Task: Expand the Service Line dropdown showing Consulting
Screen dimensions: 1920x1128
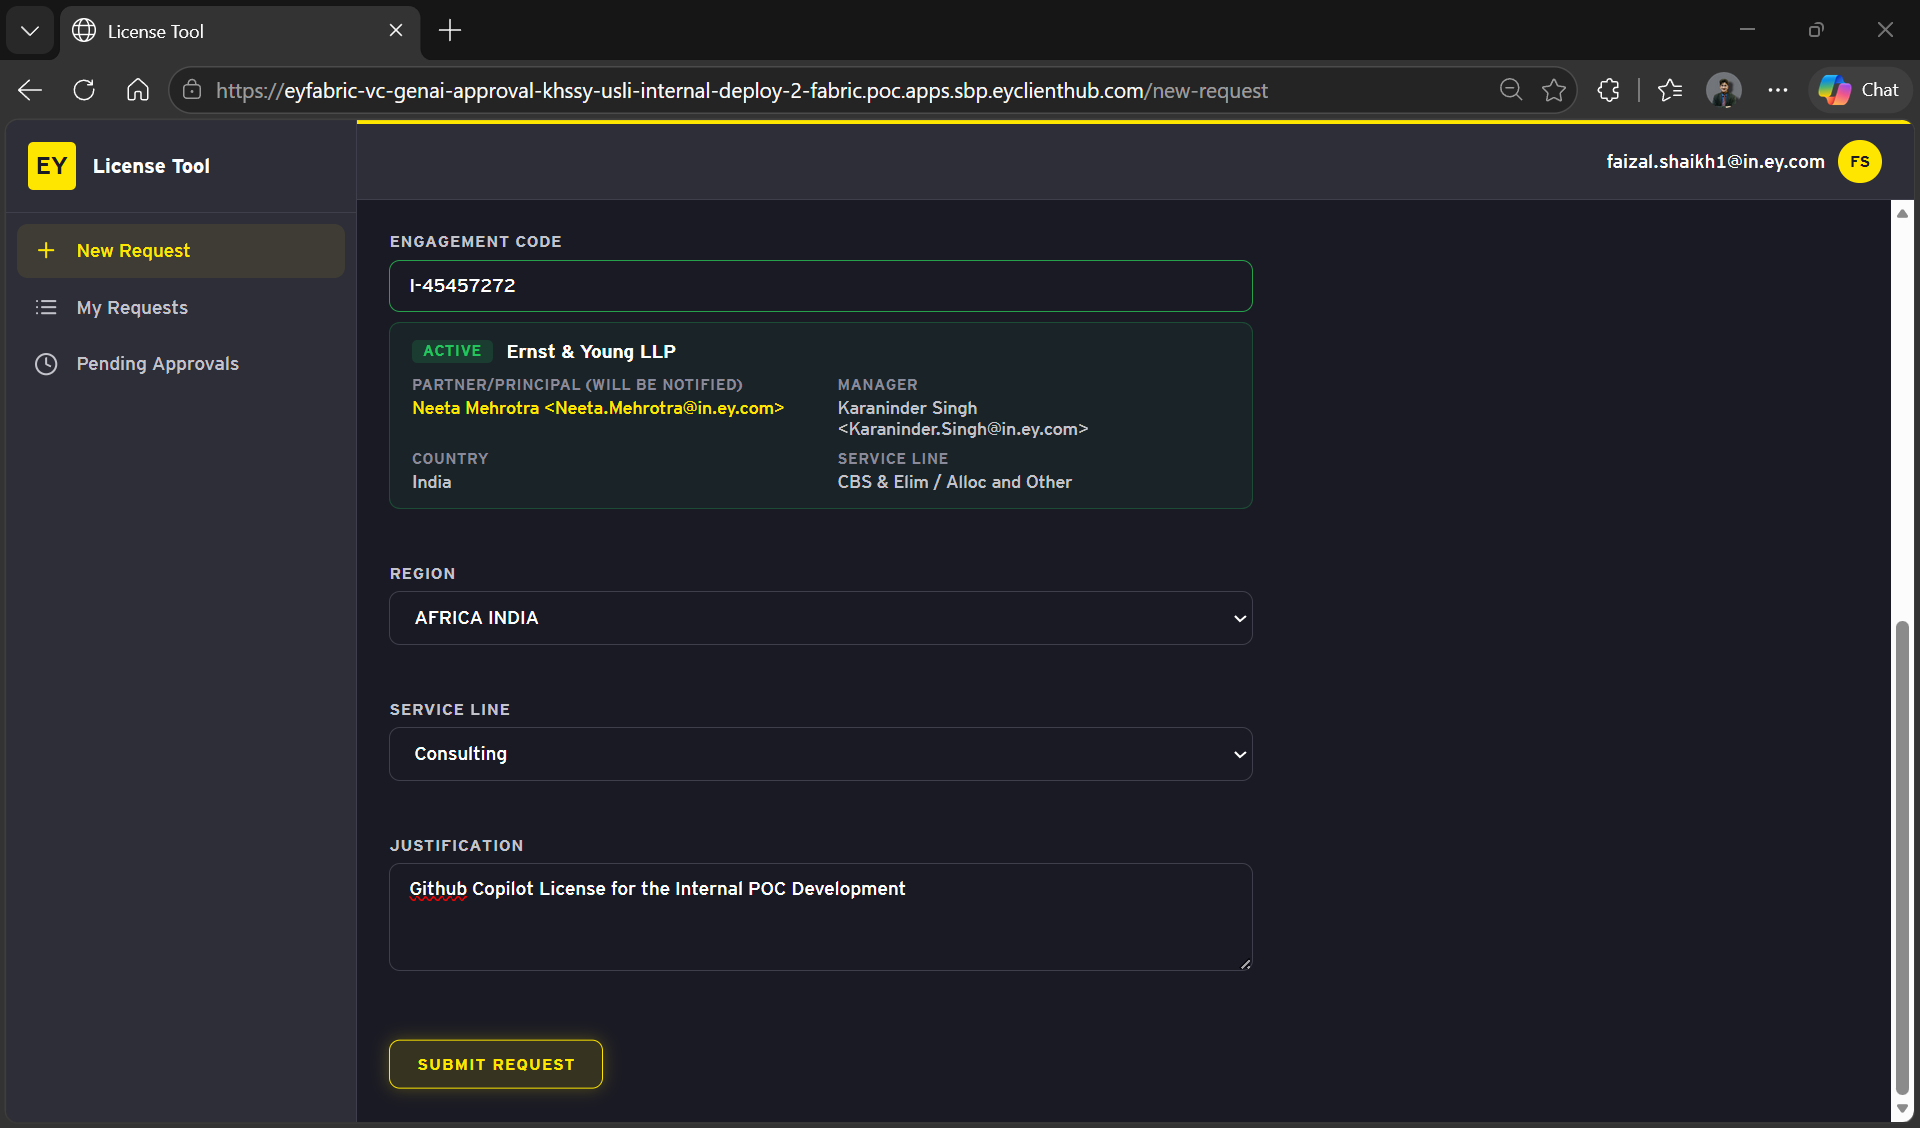Action: 821,754
